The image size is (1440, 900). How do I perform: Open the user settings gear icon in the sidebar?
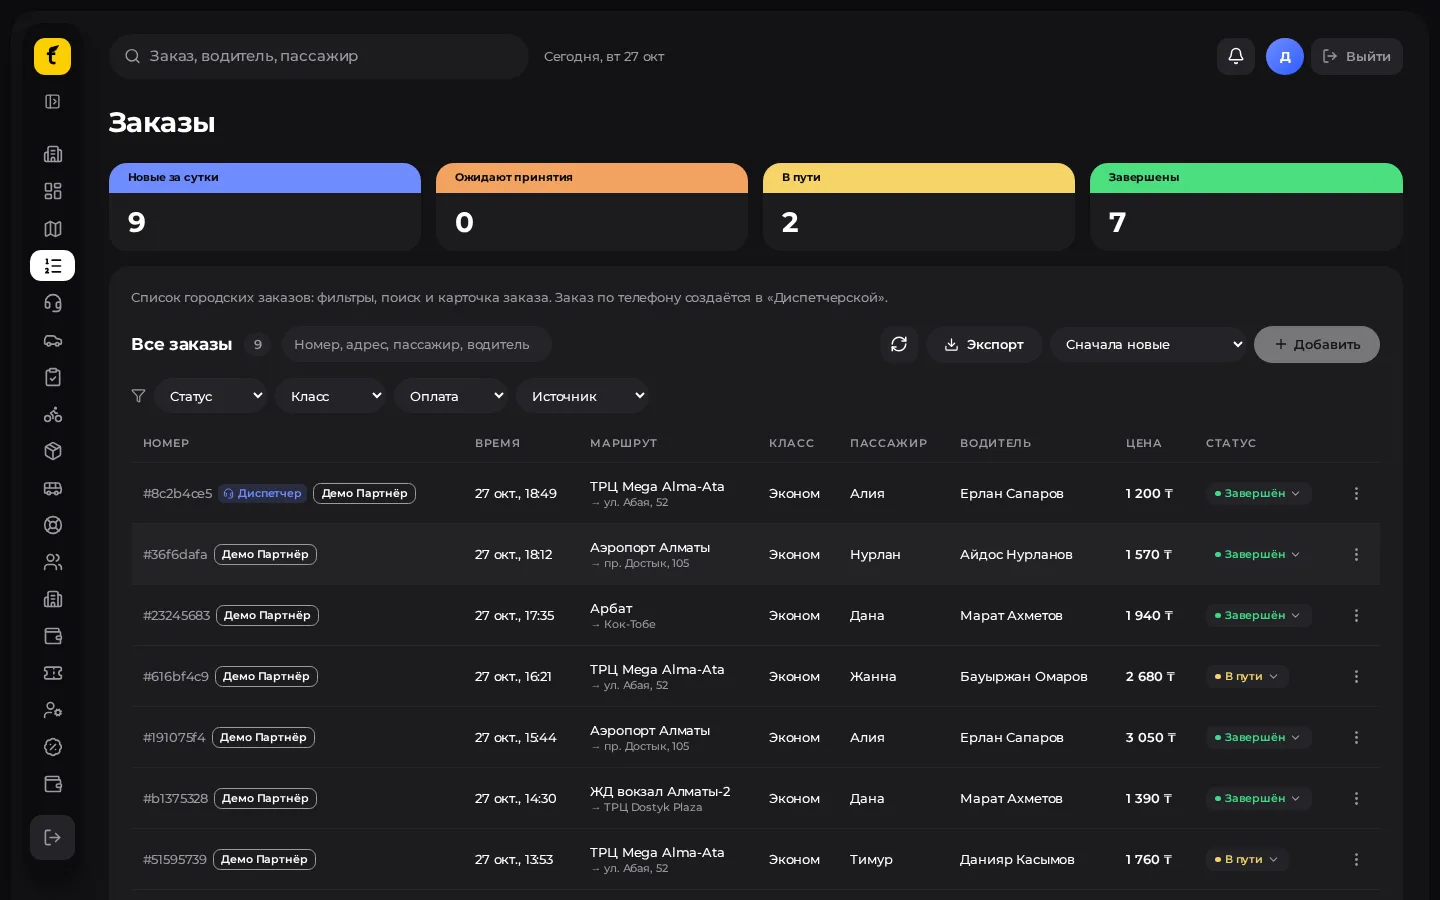click(53, 710)
